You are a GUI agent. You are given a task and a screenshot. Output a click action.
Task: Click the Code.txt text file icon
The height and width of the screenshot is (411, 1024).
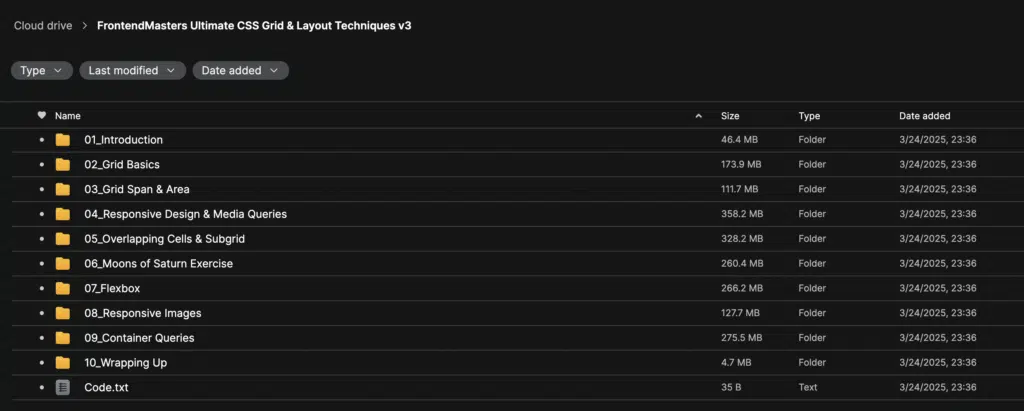[x=63, y=387]
